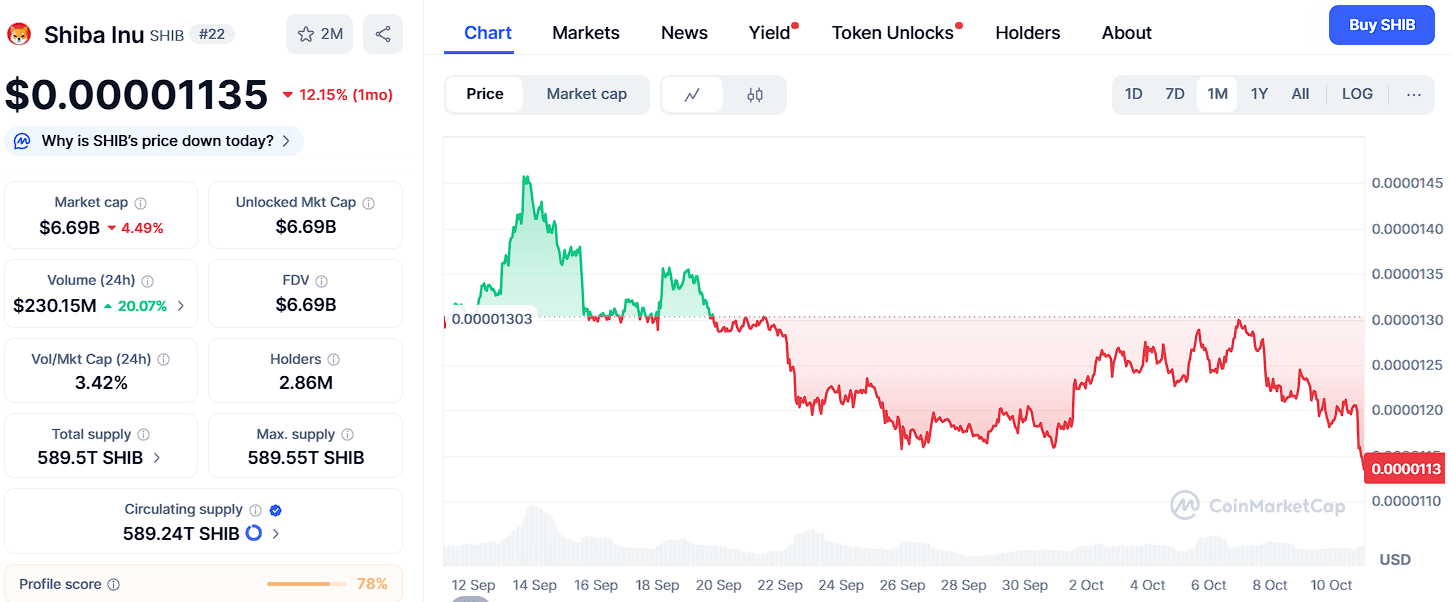This screenshot has height=602, width=1451.
Task: Toggle chart to Price view
Action: (485, 94)
